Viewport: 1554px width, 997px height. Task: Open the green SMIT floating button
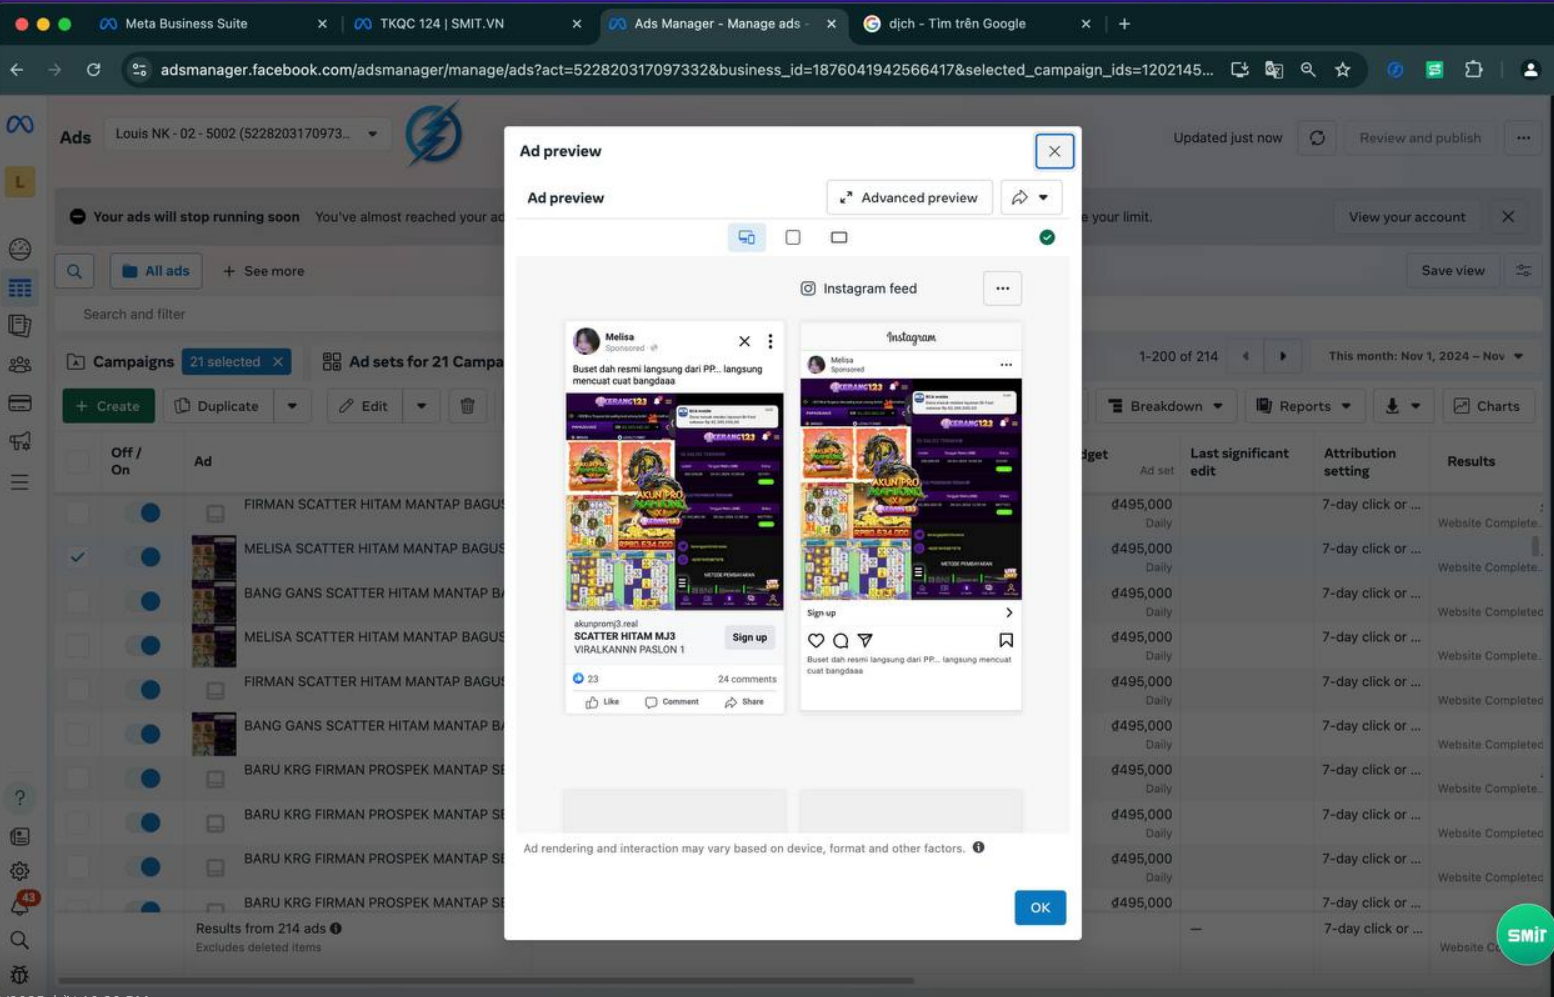(1526, 934)
